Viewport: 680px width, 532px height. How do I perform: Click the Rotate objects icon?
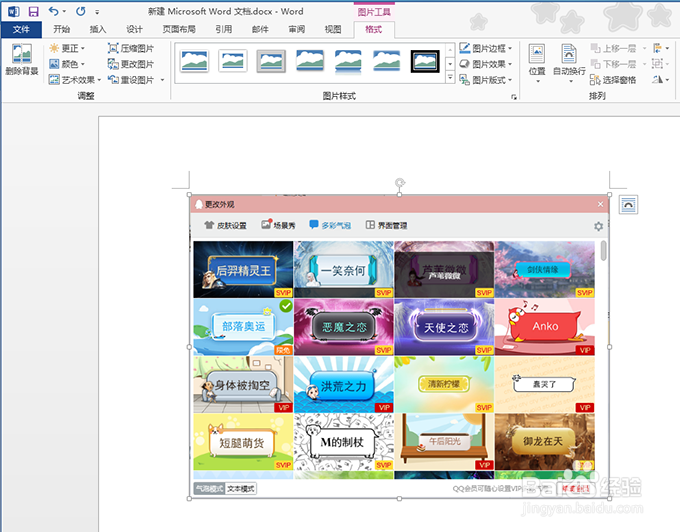click(x=661, y=80)
